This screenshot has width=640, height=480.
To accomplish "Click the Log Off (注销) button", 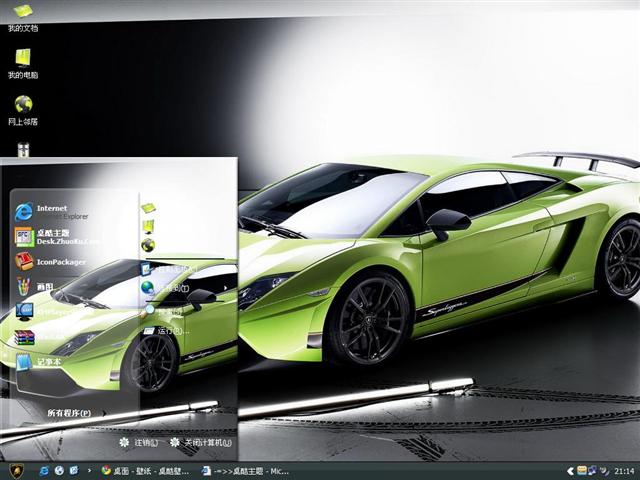I will (138, 442).
